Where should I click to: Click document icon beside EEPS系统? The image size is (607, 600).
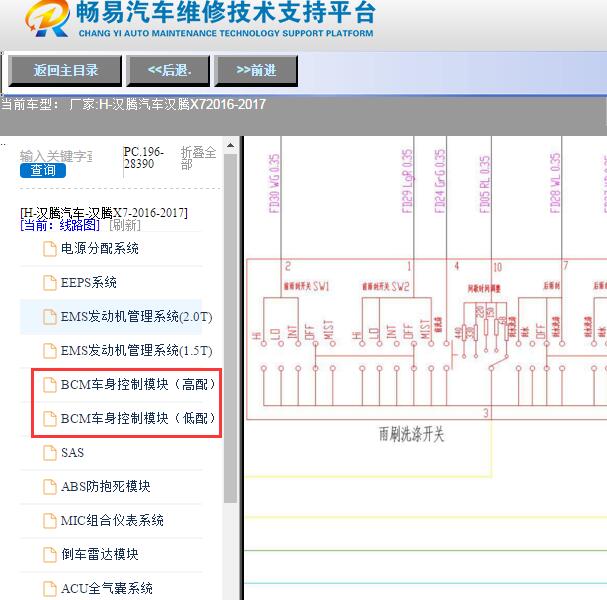(50, 283)
